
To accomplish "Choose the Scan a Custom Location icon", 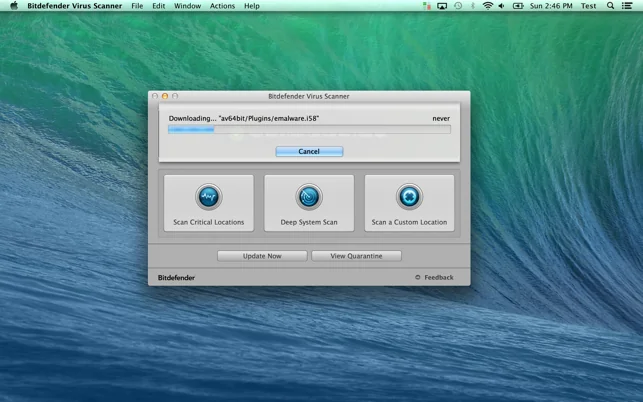I will [x=409, y=197].
